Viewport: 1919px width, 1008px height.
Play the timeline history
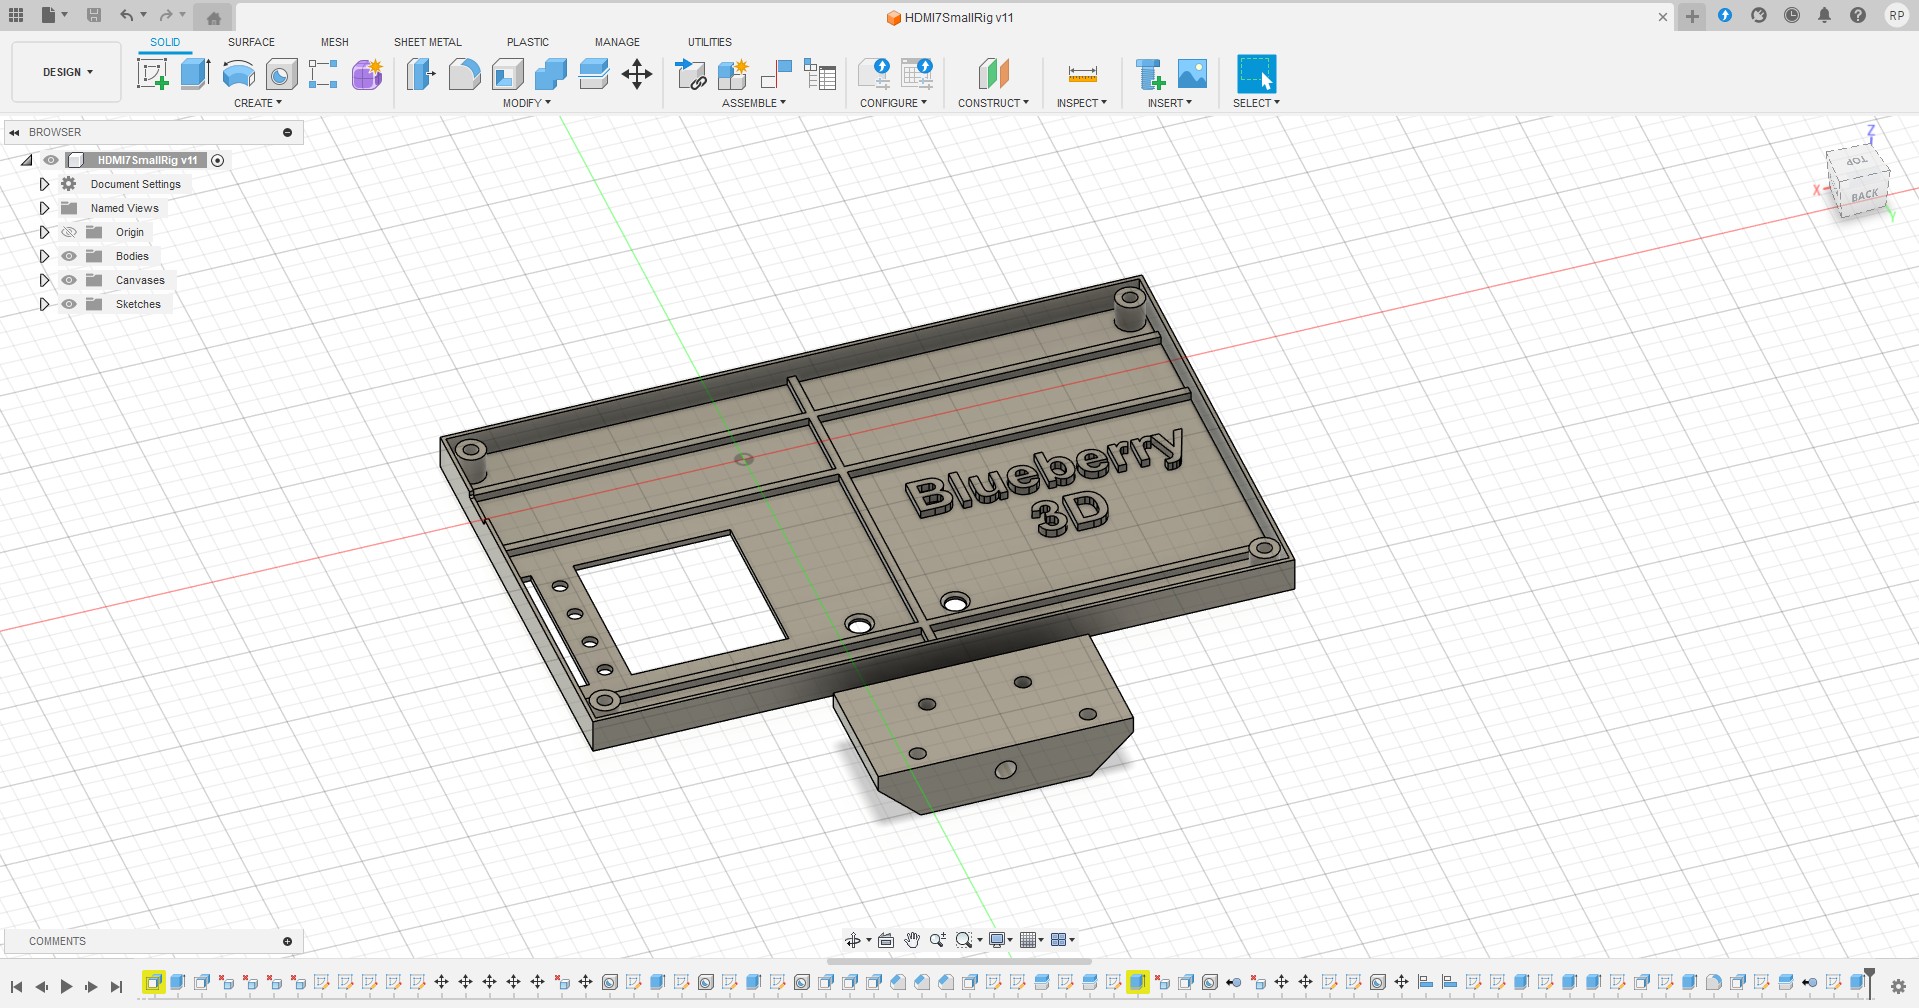[x=66, y=987]
